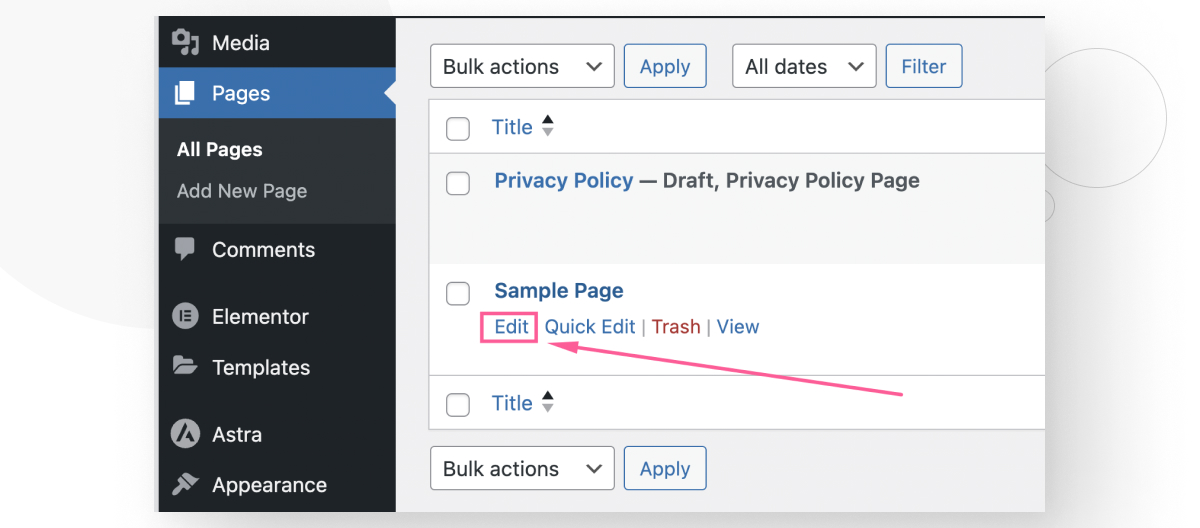
Task: Click the Elementor logo icon
Action: (x=185, y=316)
